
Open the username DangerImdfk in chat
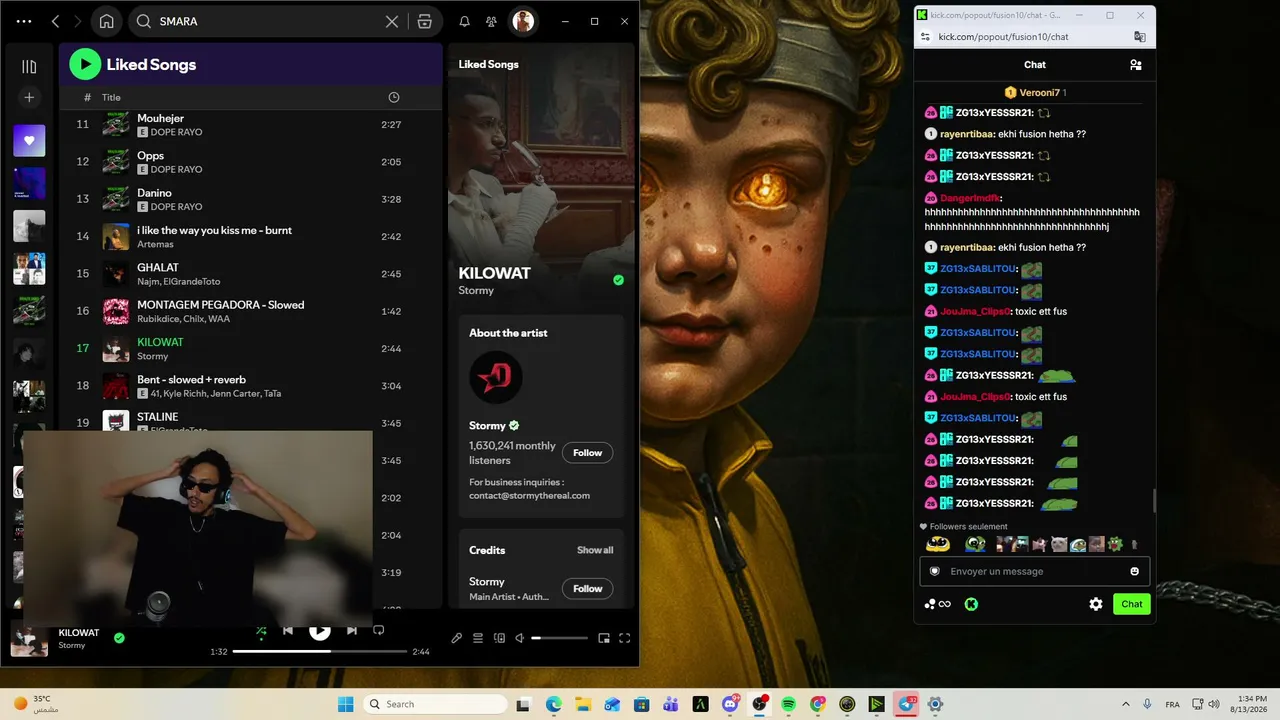(x=969, y=198)
